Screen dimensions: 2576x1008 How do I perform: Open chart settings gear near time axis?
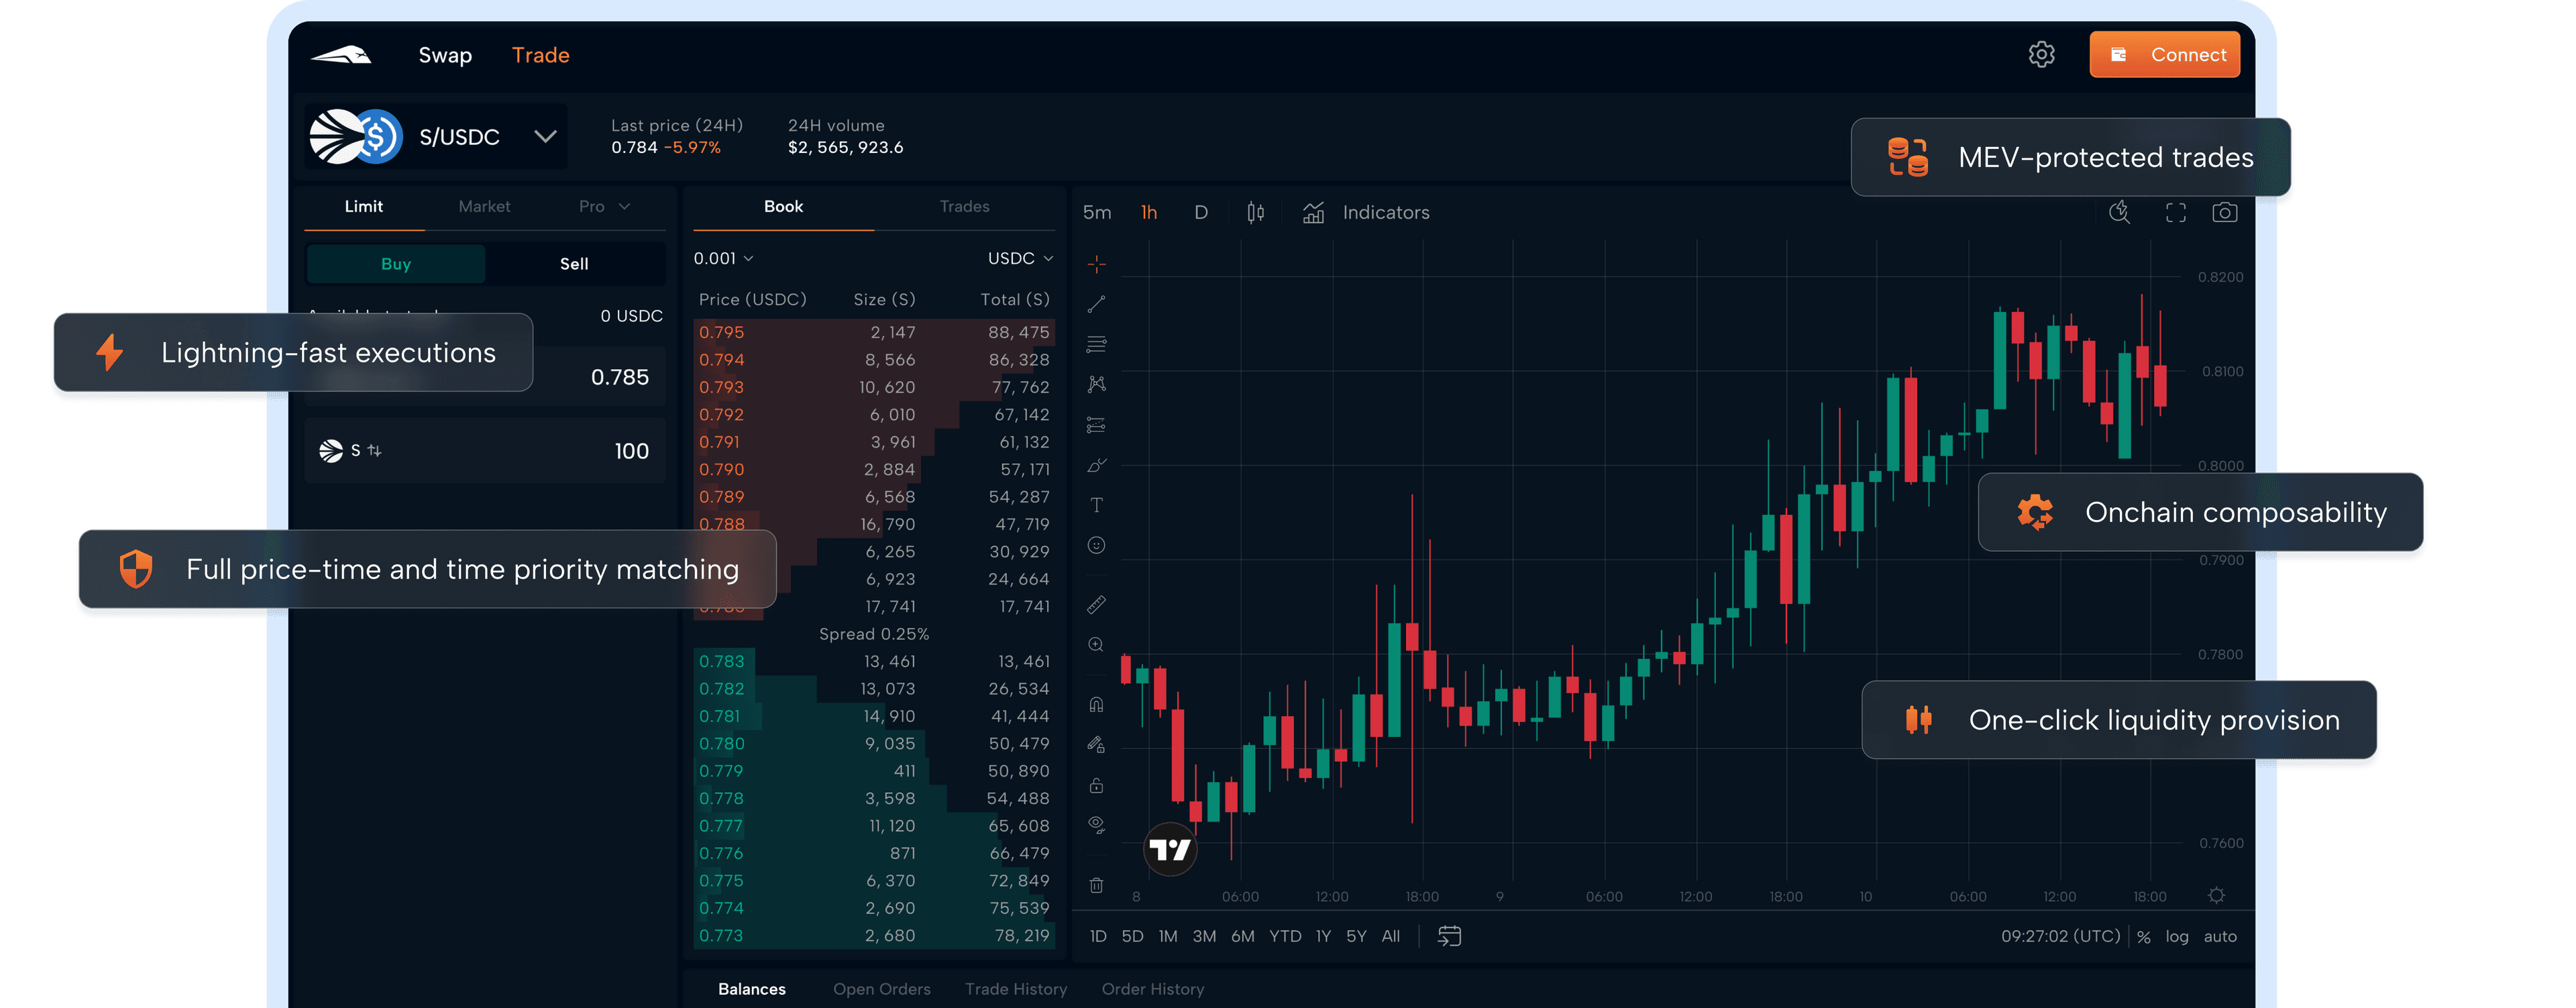click(2216, 896)
